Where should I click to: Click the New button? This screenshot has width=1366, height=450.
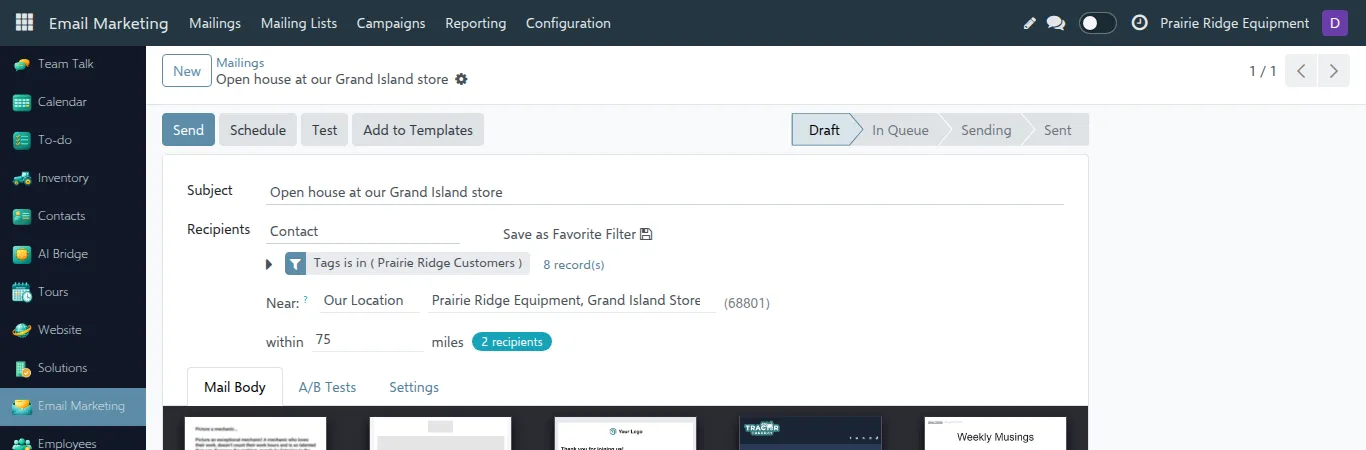click(187, 71)
